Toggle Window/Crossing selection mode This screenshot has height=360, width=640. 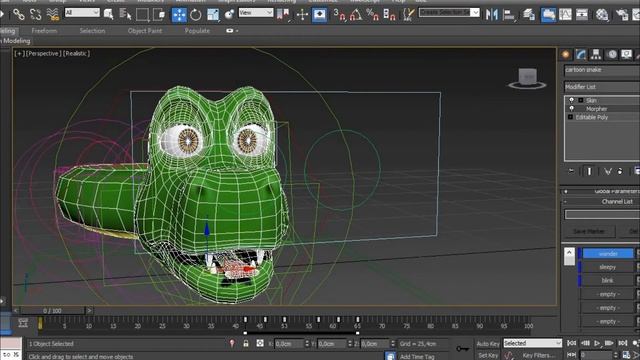coord(159,15)
